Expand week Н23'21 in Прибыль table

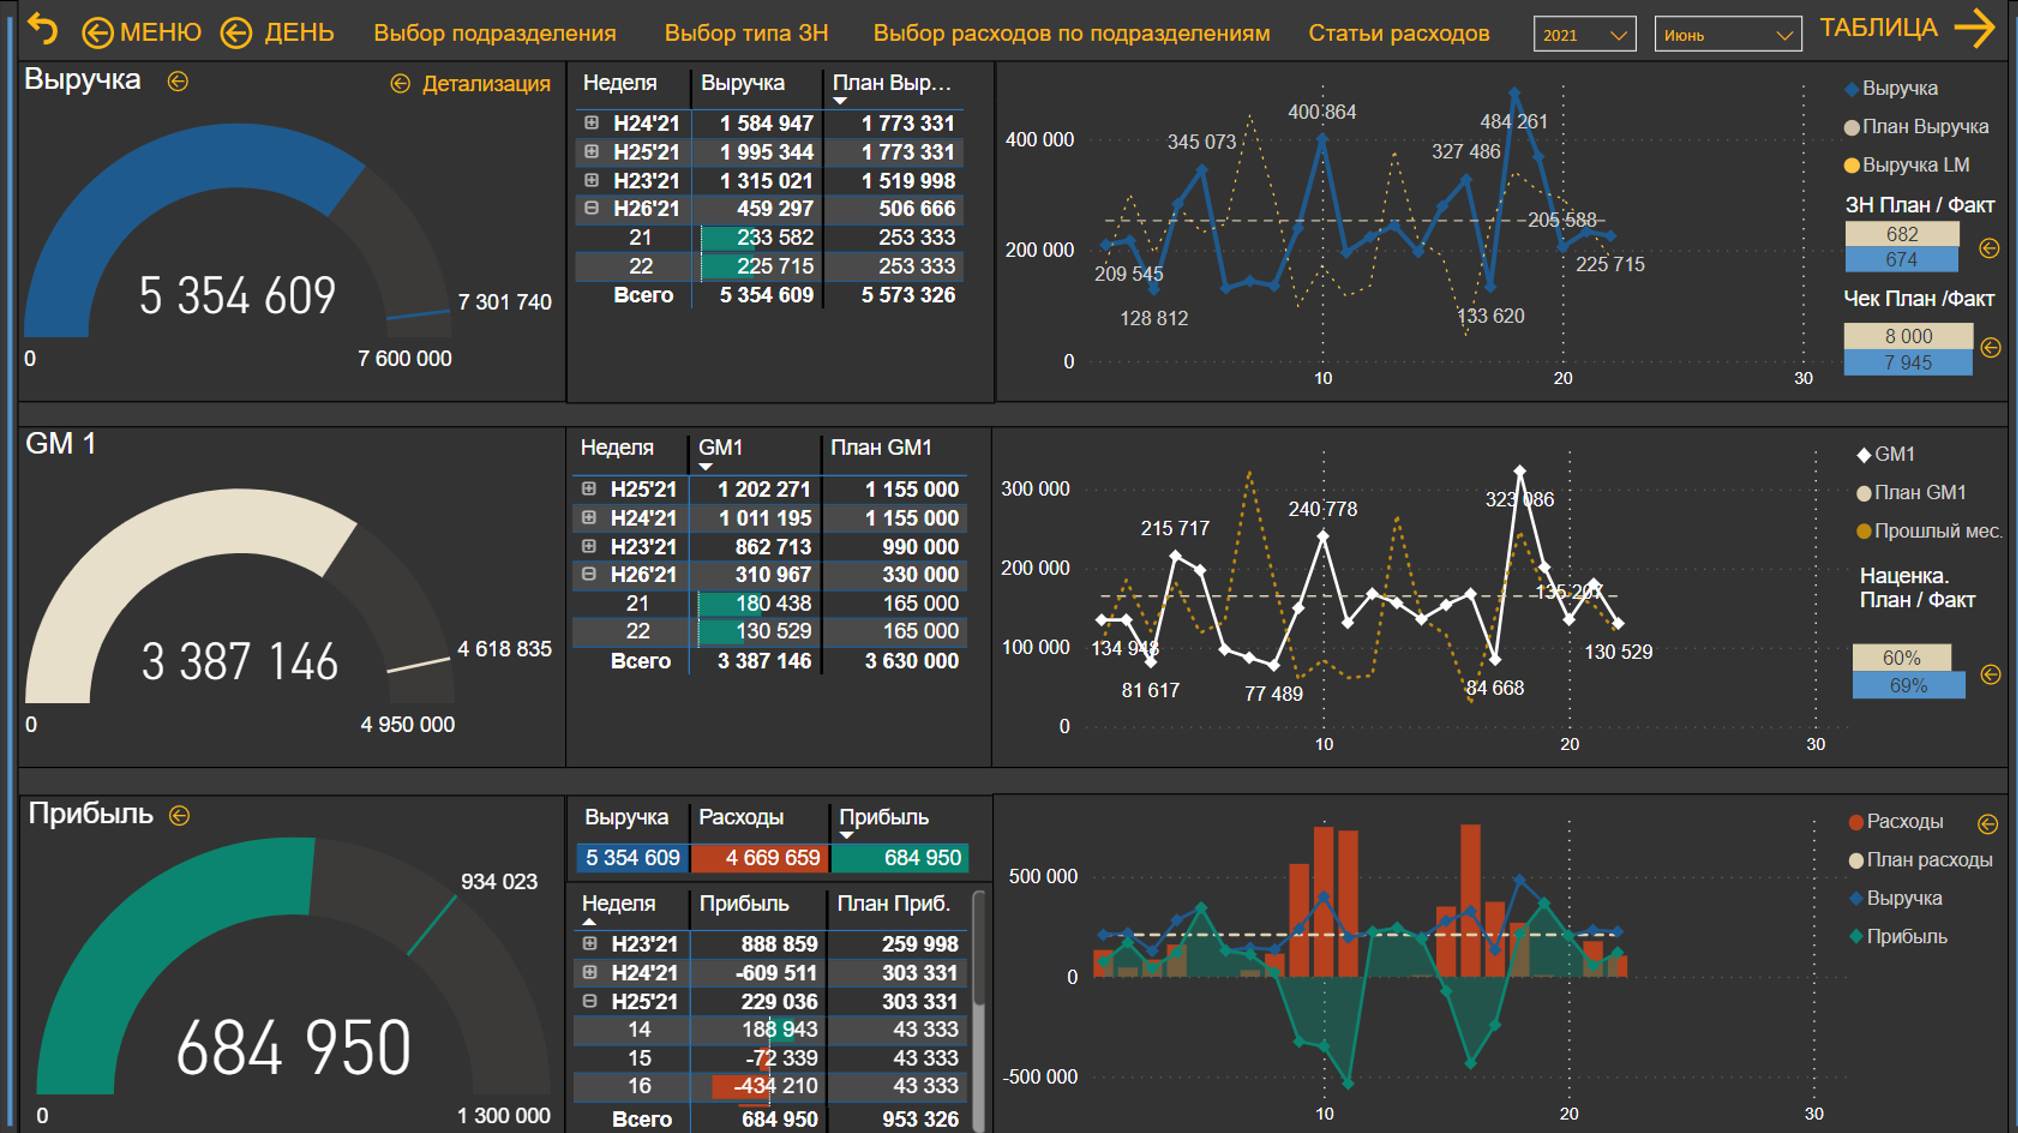pyautogui.click(x=590, y=943)
